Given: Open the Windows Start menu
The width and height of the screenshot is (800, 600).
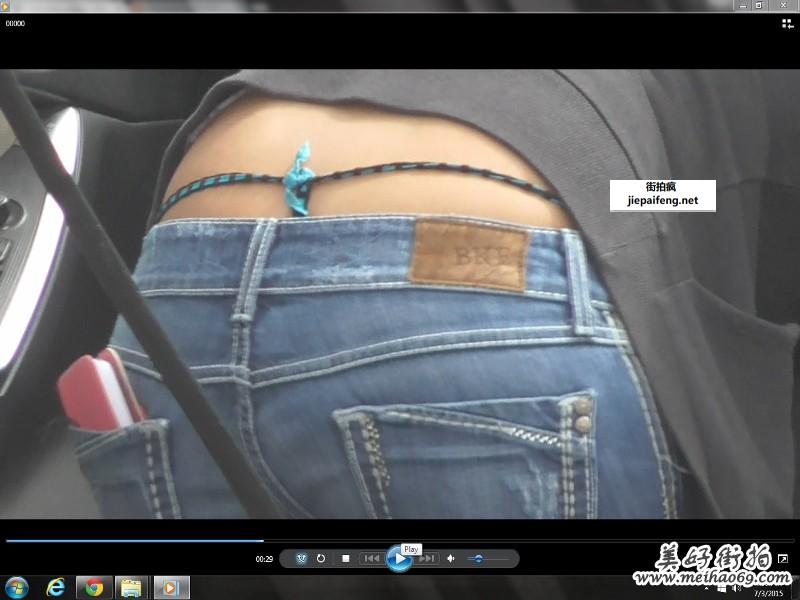Looking at the screenshot, I should [x=17, y=587].
